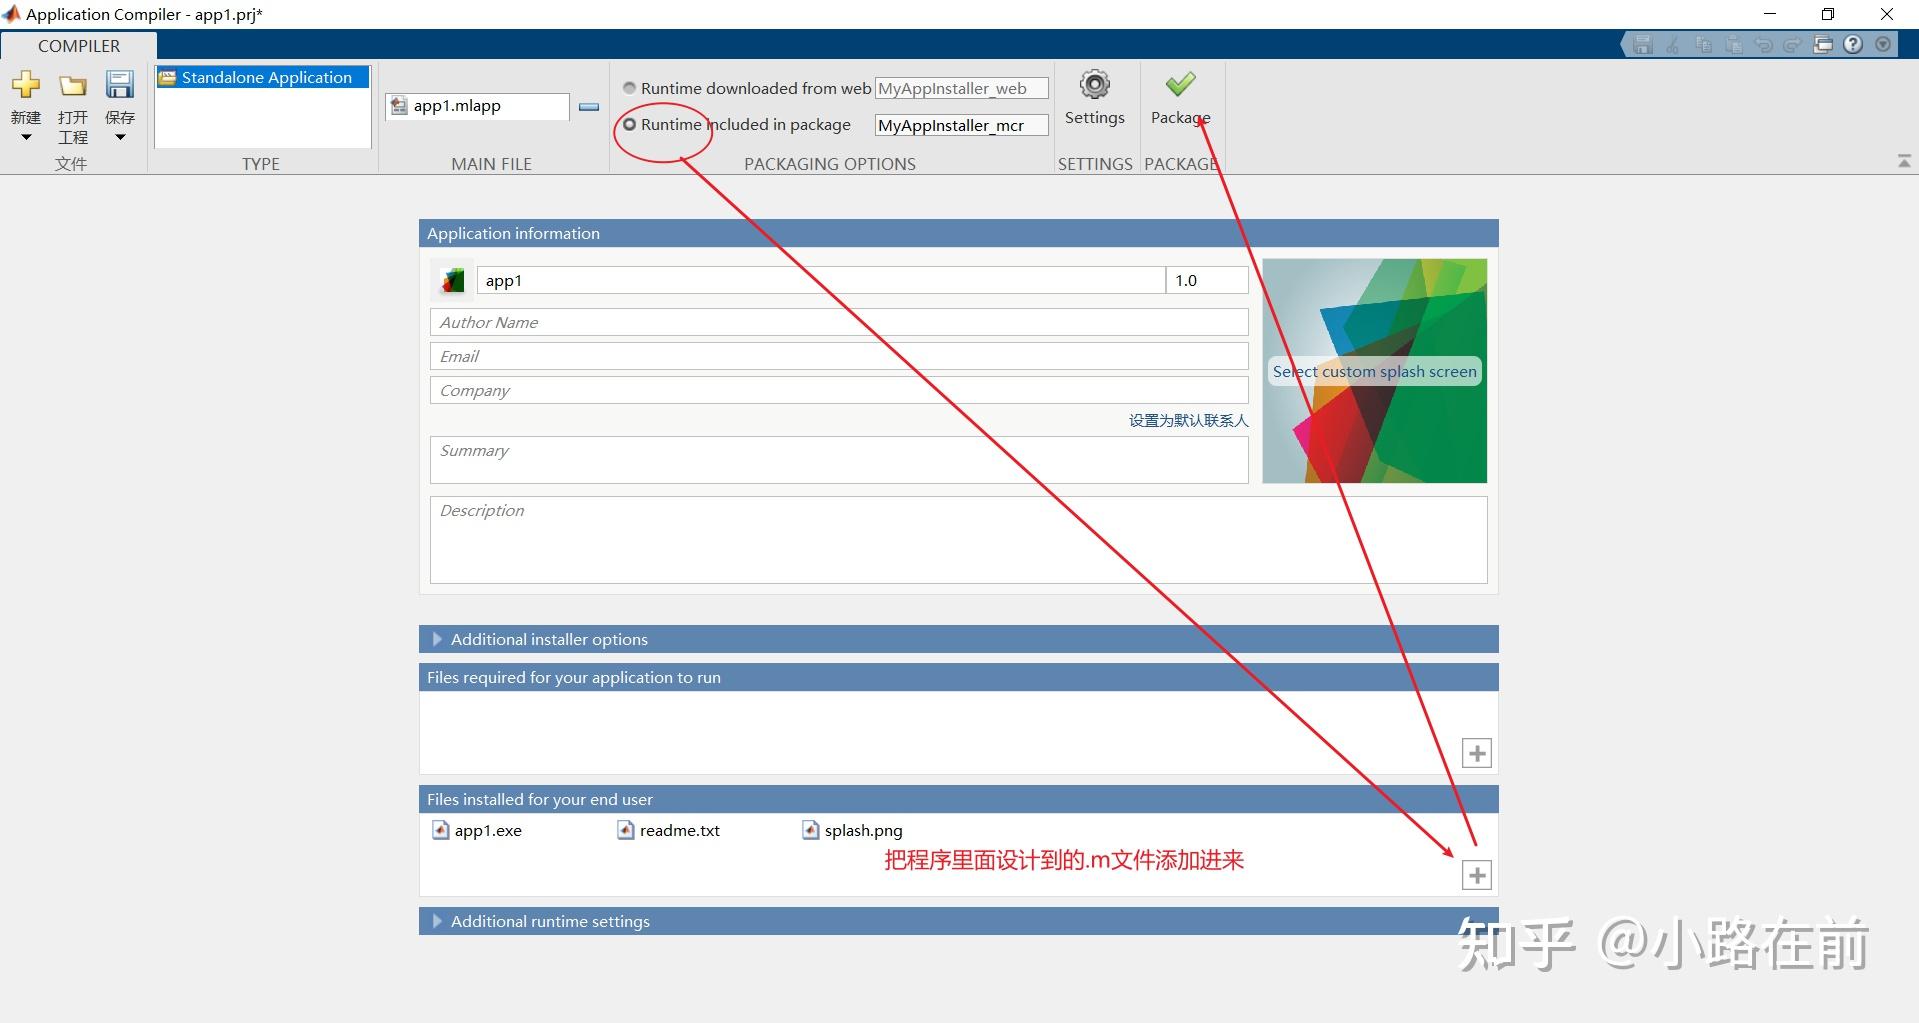The height and width of the screenshot is (1023, 1919).
Task: Collapse the toolstrip with the corner arrow
Action: click(1903, 161)
